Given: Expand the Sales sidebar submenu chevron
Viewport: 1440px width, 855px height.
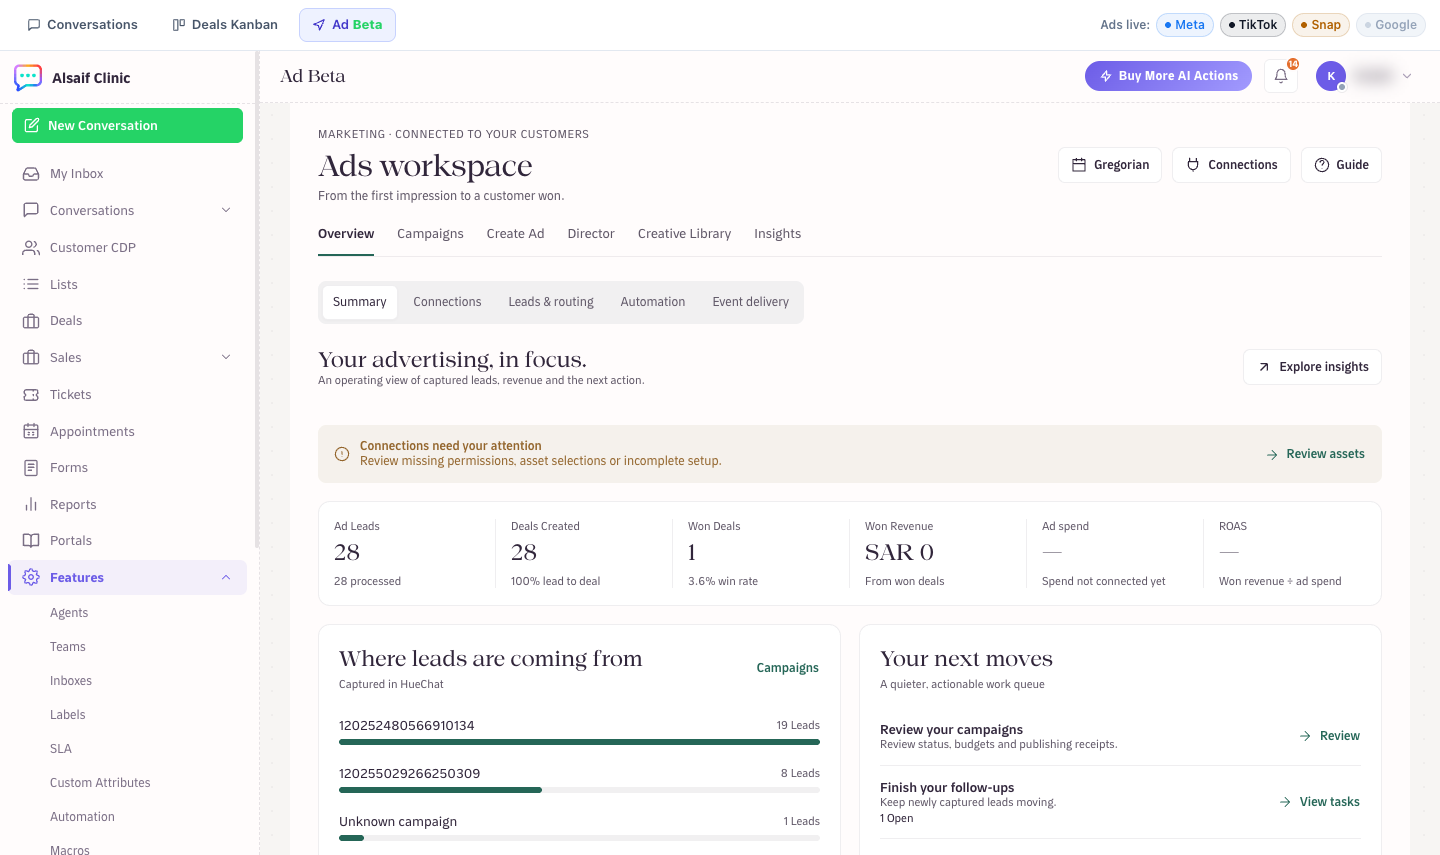Looking at the screenshot, I should tap(226, 358).
